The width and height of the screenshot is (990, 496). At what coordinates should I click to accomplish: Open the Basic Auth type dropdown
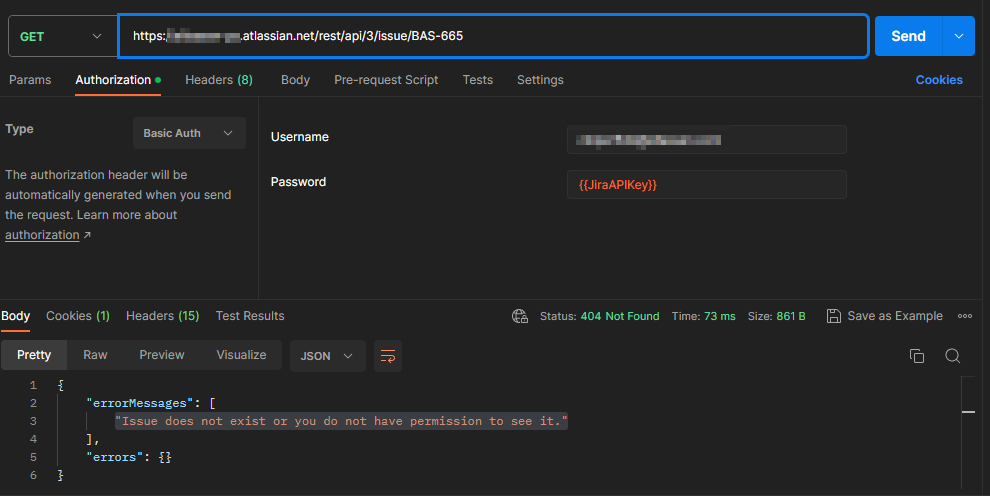click(x=189, y=133)
